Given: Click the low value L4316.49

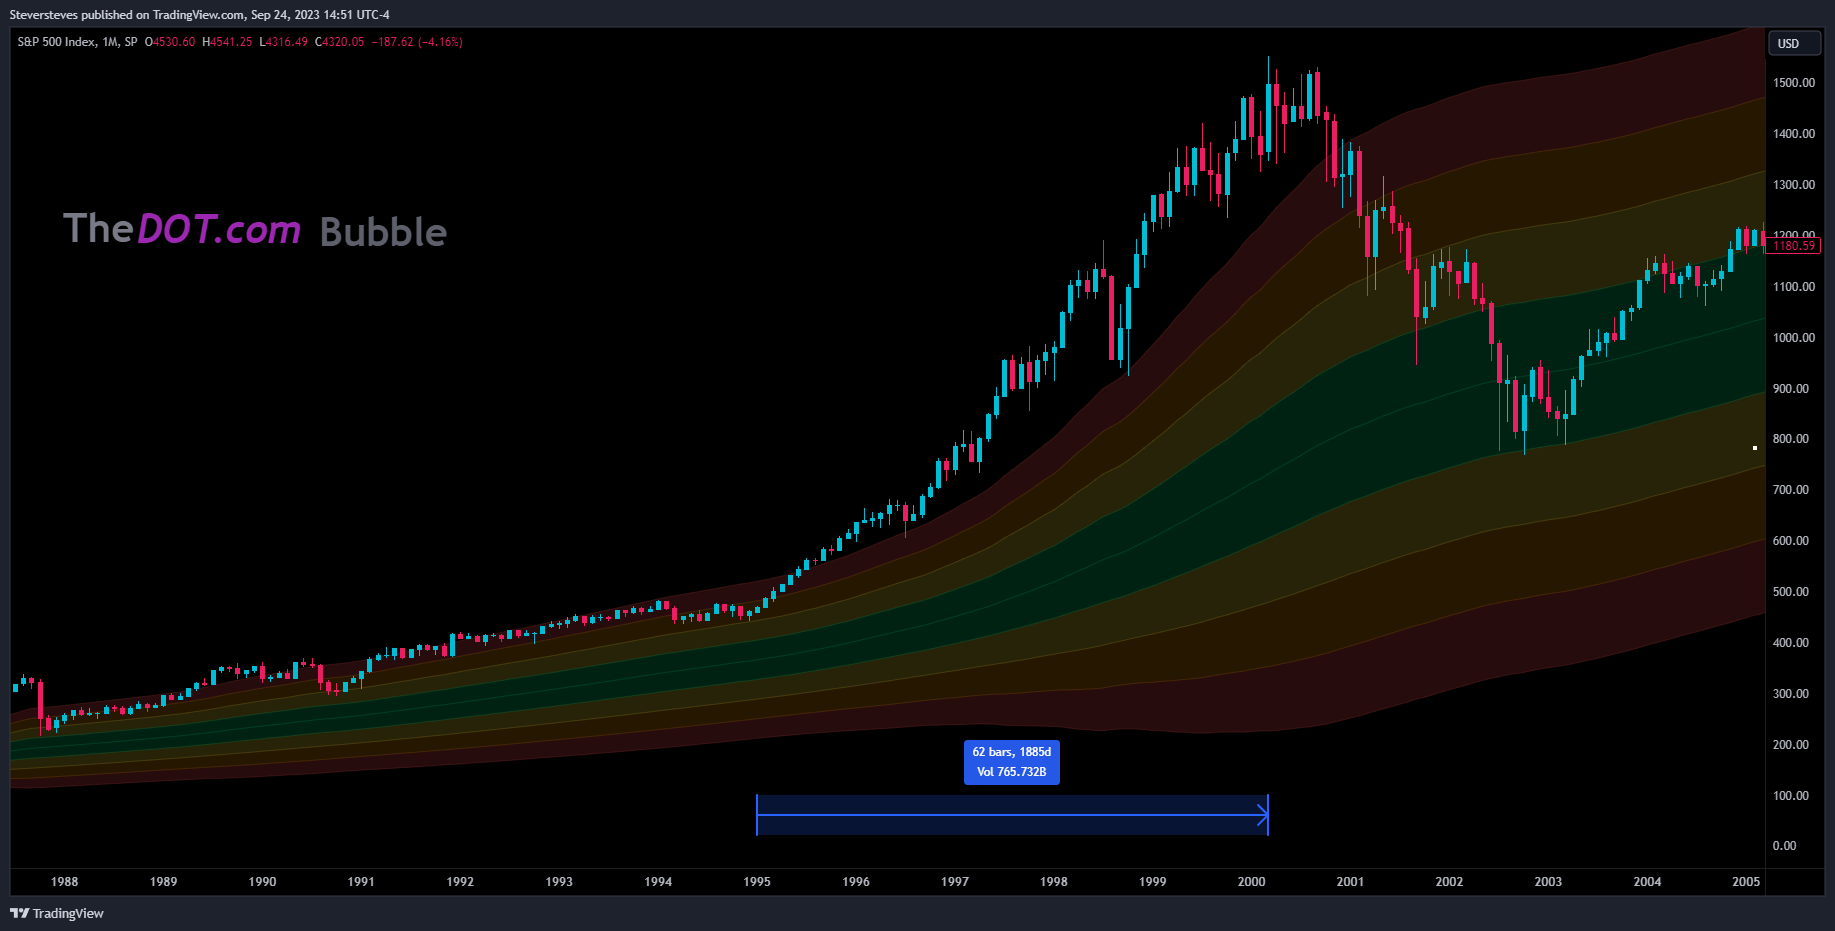Looking at the screenshot, I should tap(284, 42).
